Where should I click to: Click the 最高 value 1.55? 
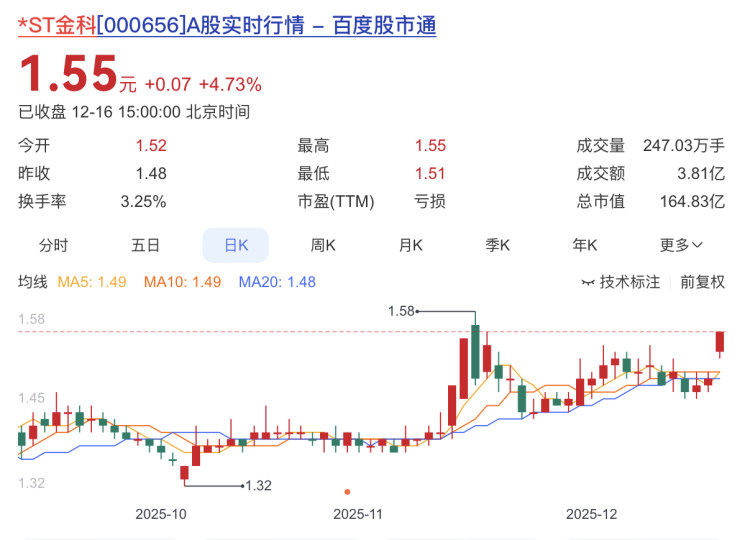(x=430, y=145)
